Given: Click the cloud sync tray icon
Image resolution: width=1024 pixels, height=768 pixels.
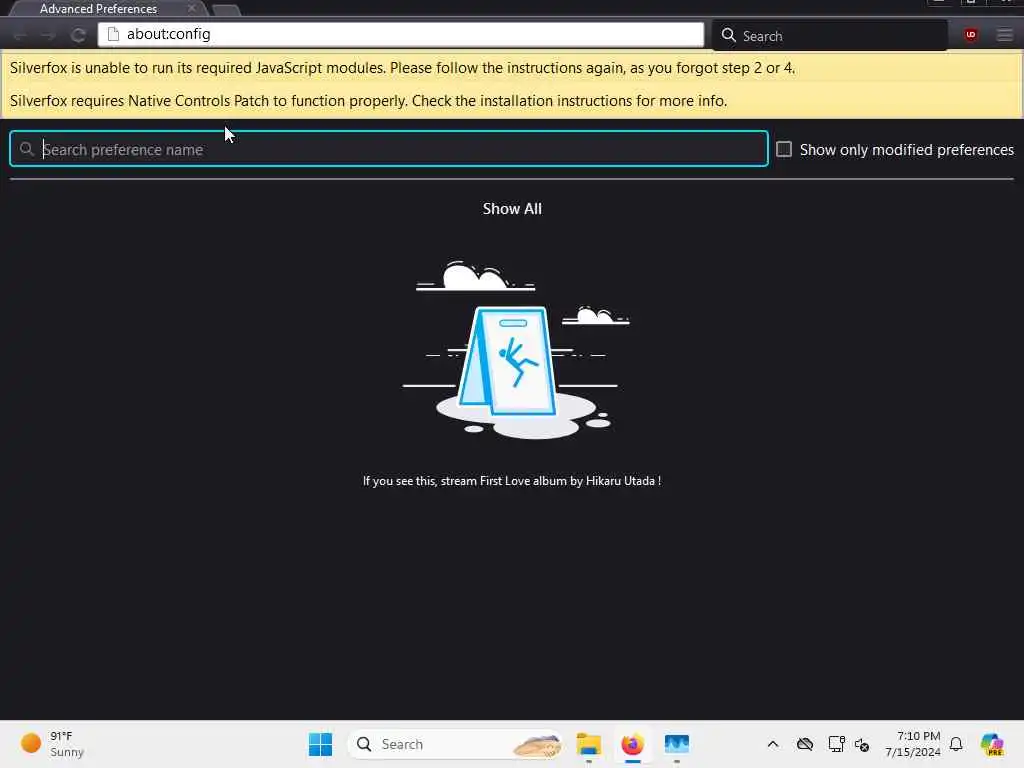Looking at the screenshot, I should [x=805, y=744].
